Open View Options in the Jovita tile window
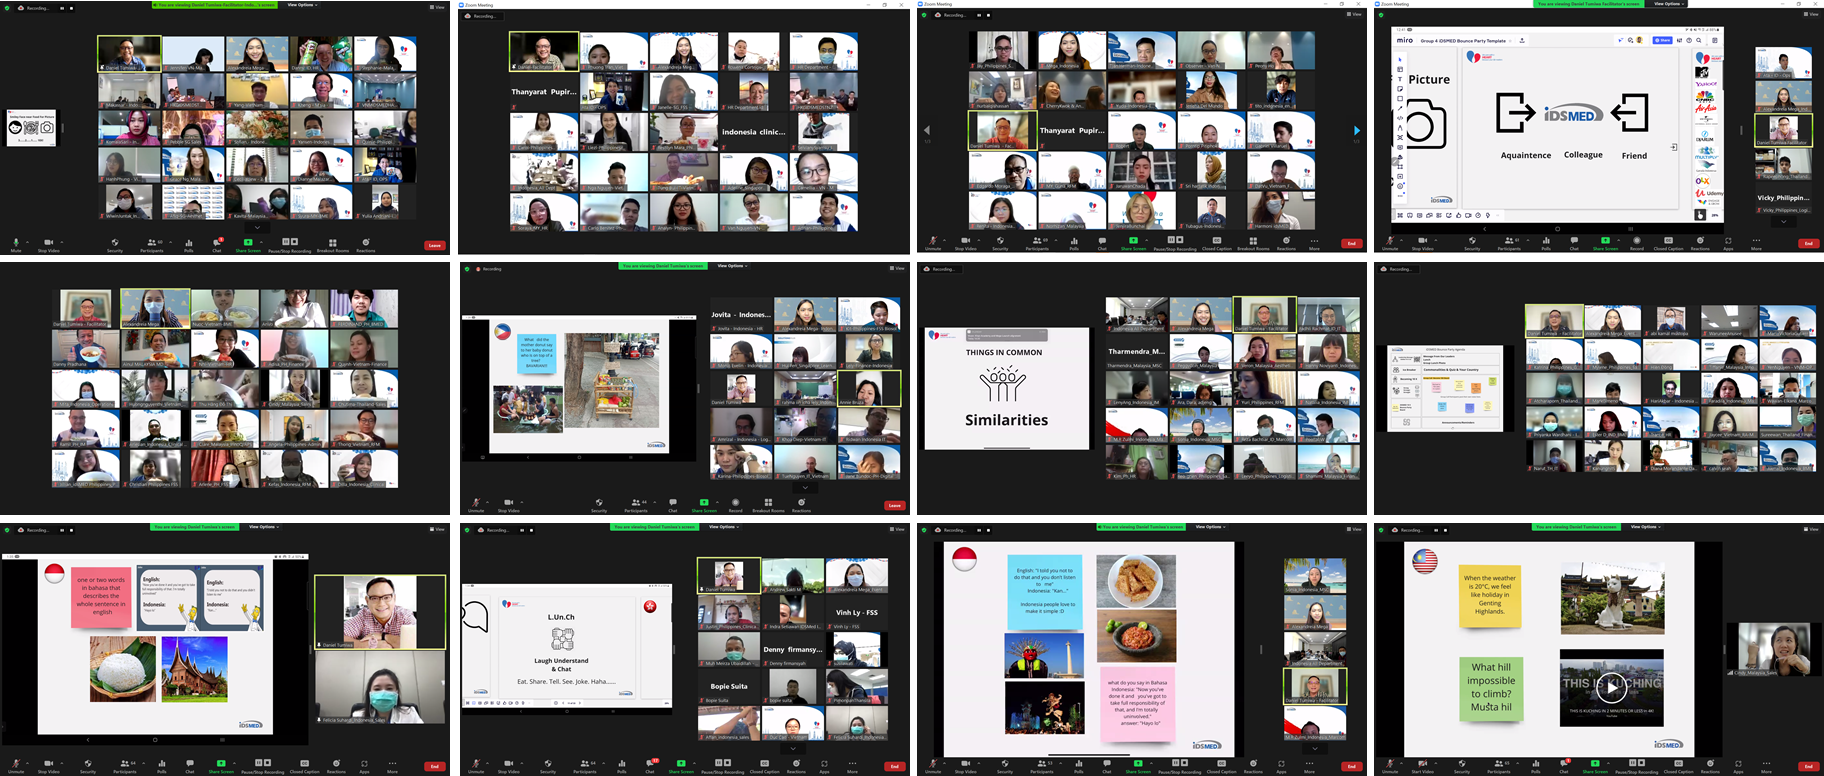 click(731, 266)
